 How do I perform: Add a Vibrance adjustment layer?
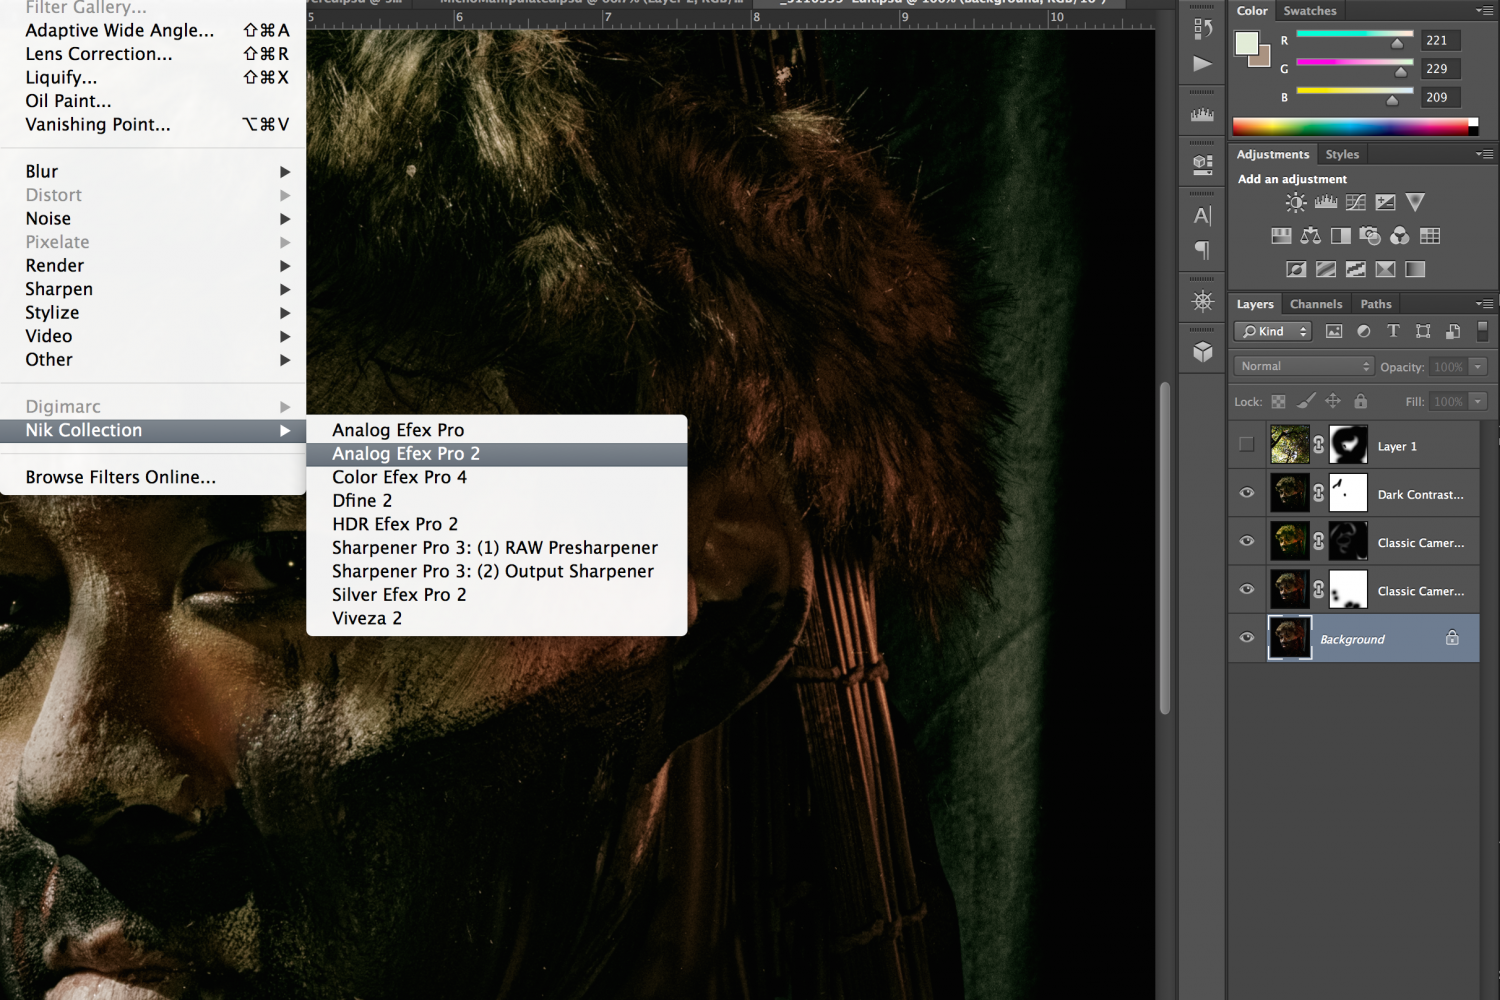tap(1415, 203)
